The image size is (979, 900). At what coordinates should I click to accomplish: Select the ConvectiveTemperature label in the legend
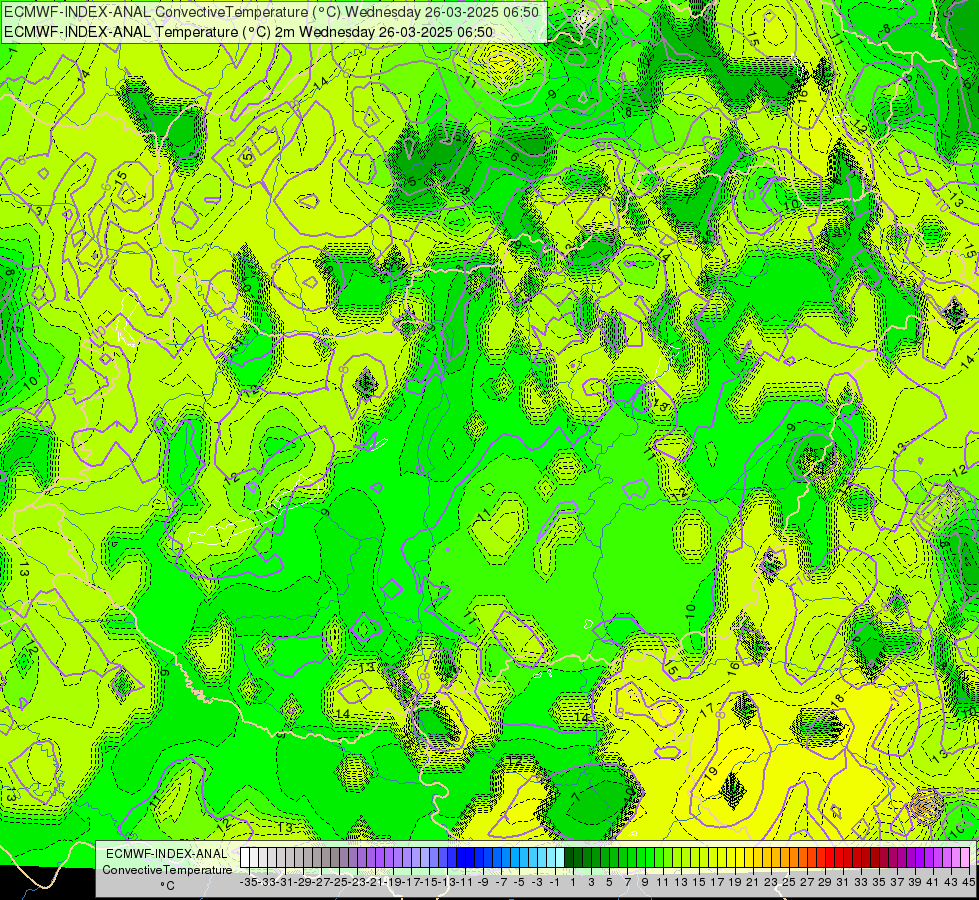click(167, 869)
